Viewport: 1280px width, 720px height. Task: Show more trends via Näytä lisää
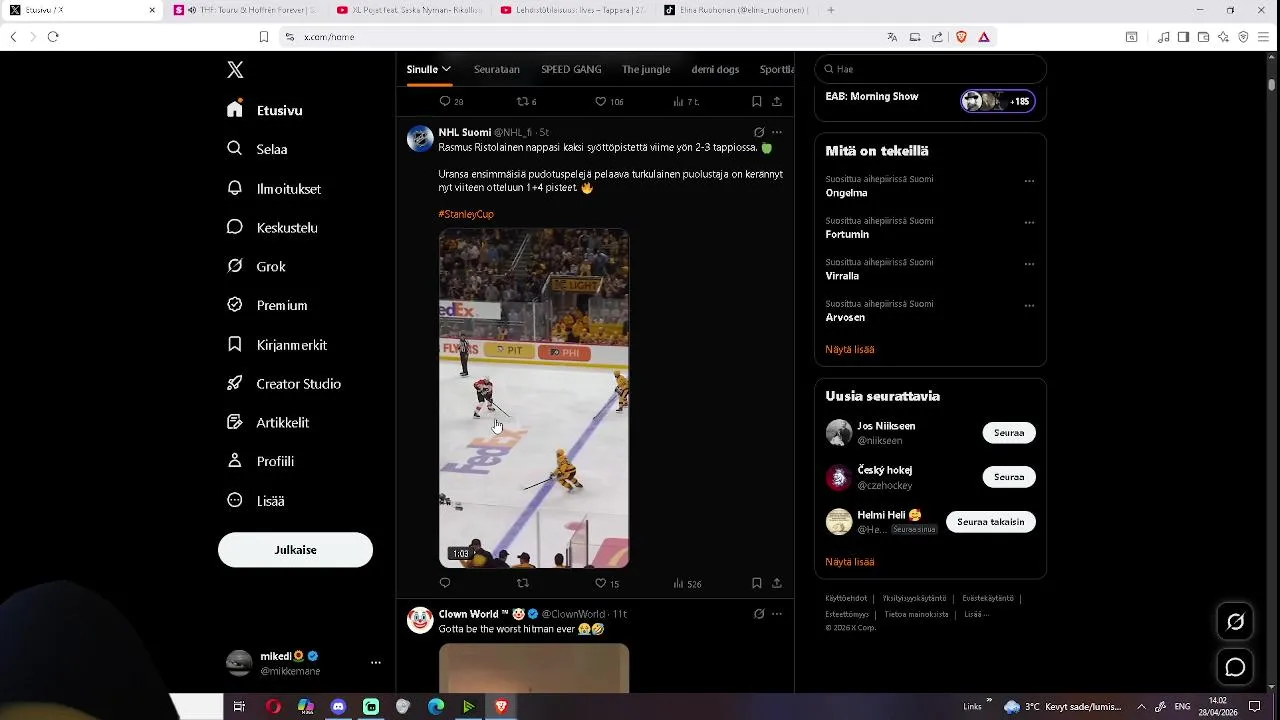(850, 349)
